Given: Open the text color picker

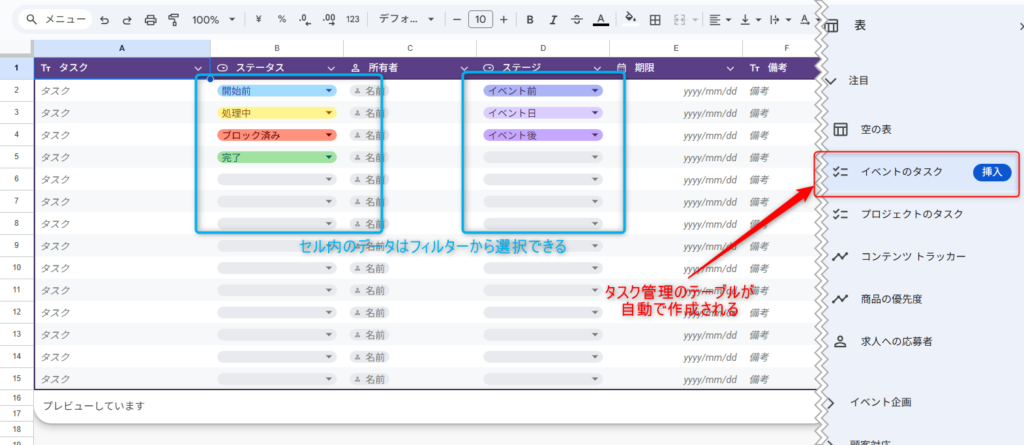Looking at the screenshot, I should [600, 20].
